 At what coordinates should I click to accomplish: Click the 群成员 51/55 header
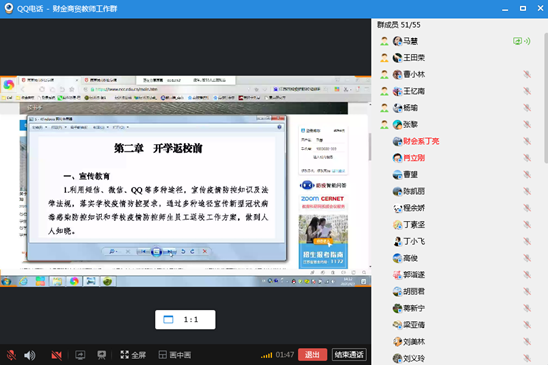pos(398,25)
